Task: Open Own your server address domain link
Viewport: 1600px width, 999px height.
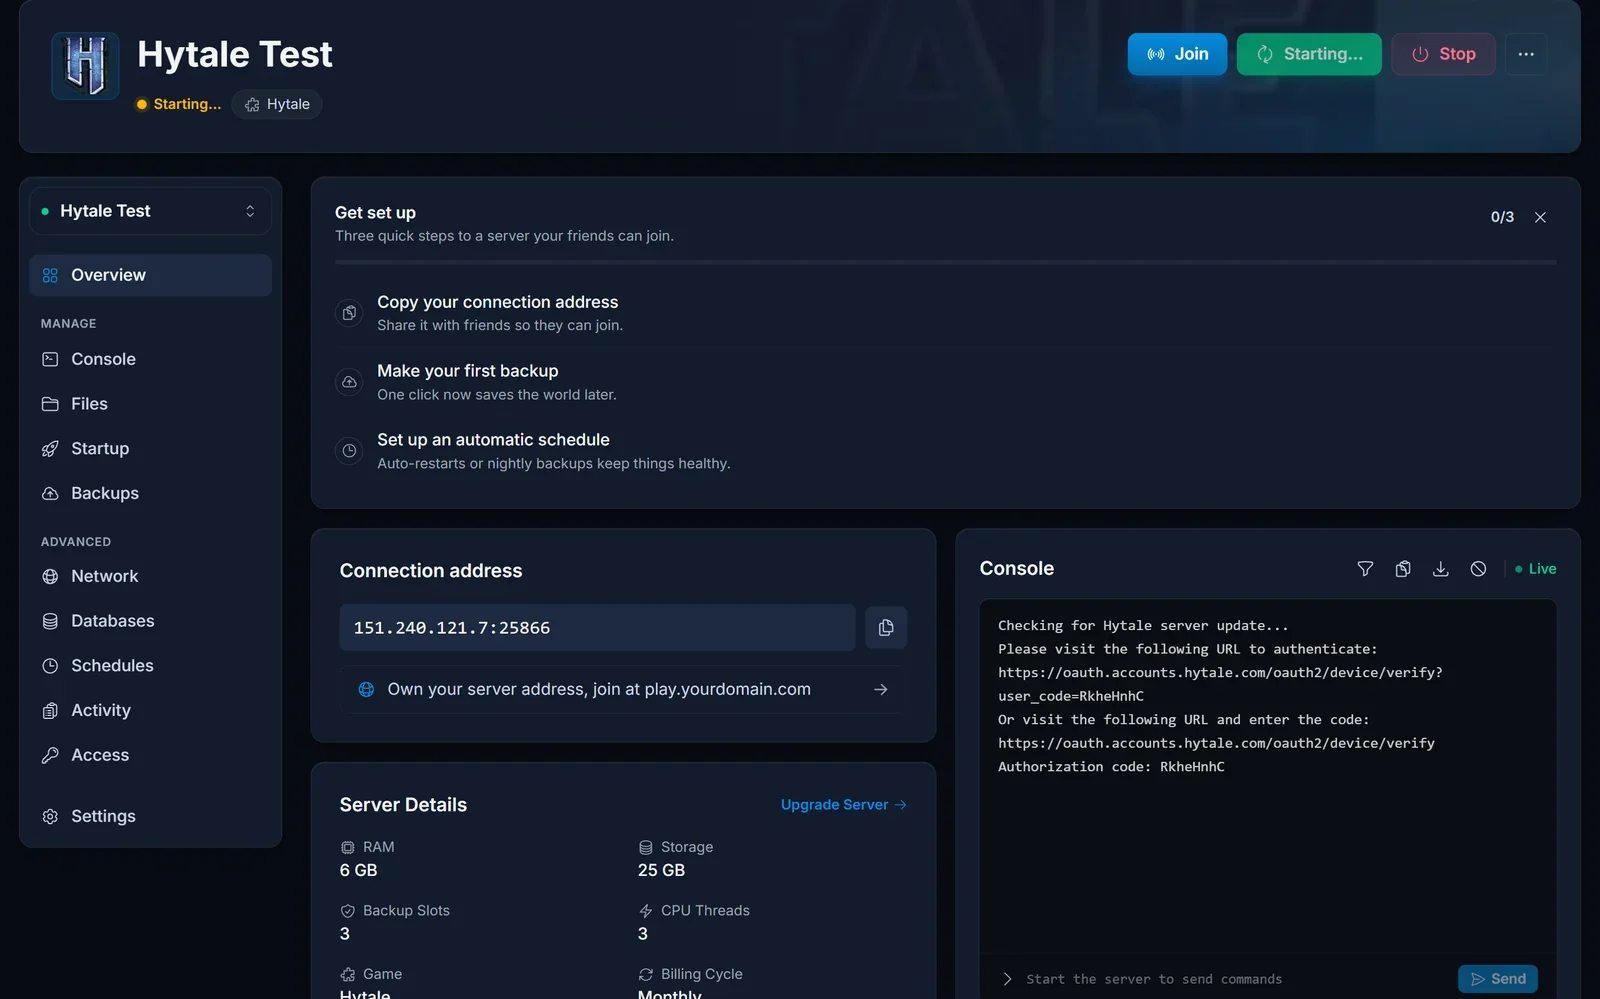Action: [x=623, y=689]
